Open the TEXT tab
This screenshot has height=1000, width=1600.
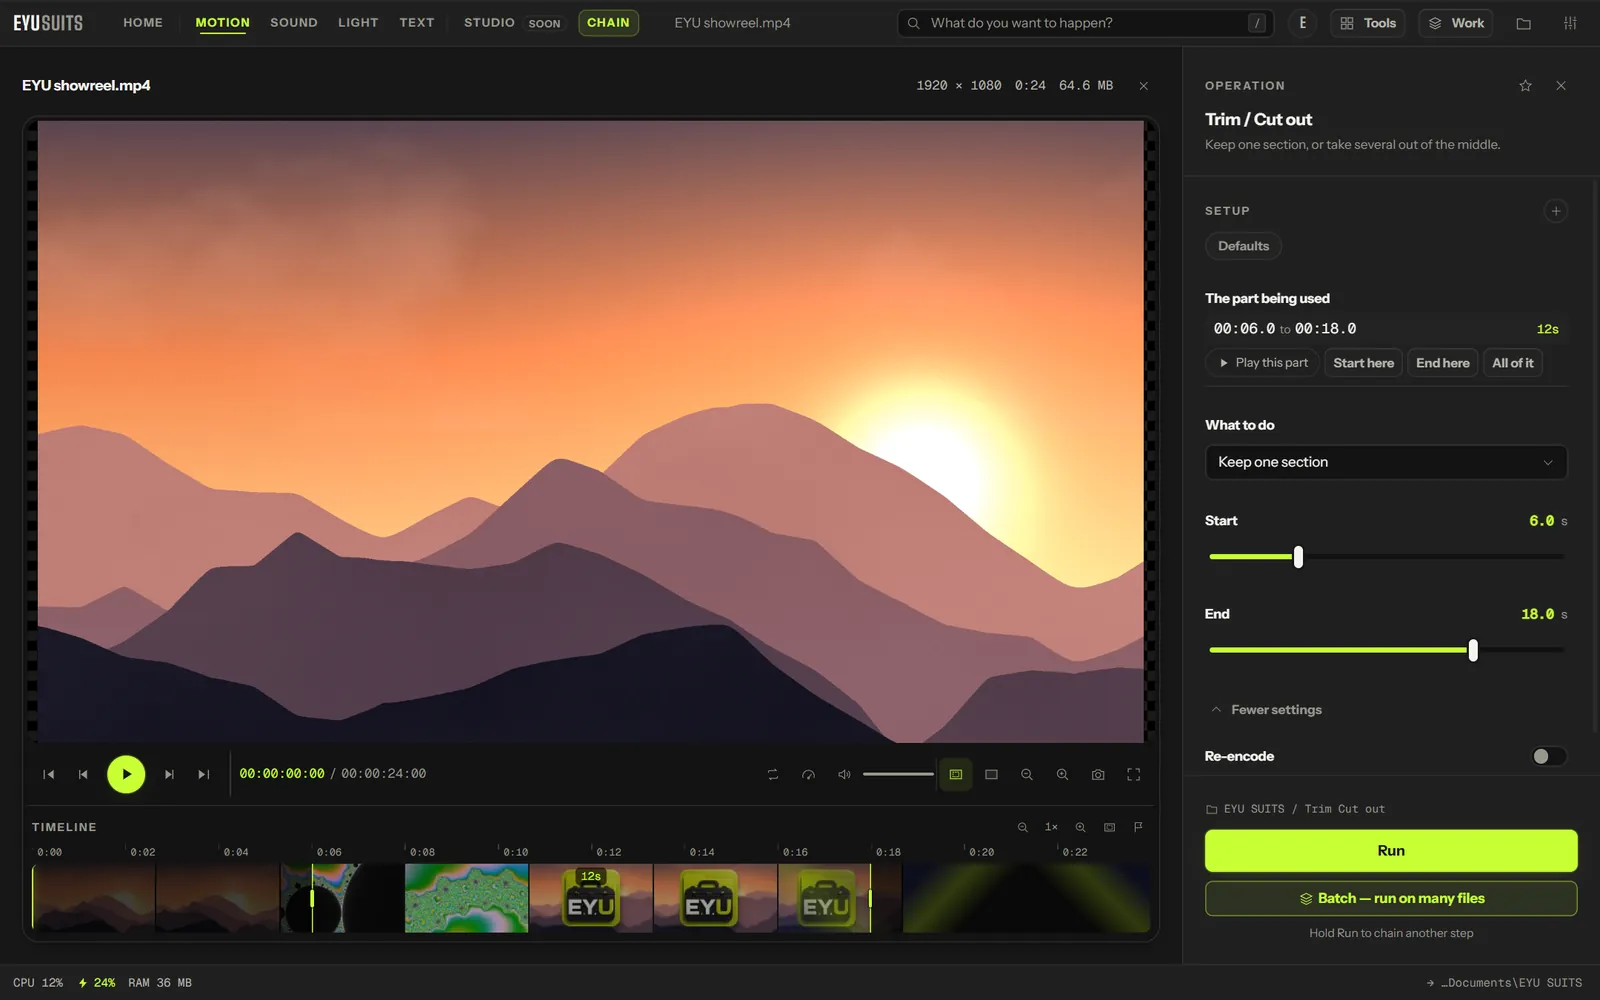[416, 22]
